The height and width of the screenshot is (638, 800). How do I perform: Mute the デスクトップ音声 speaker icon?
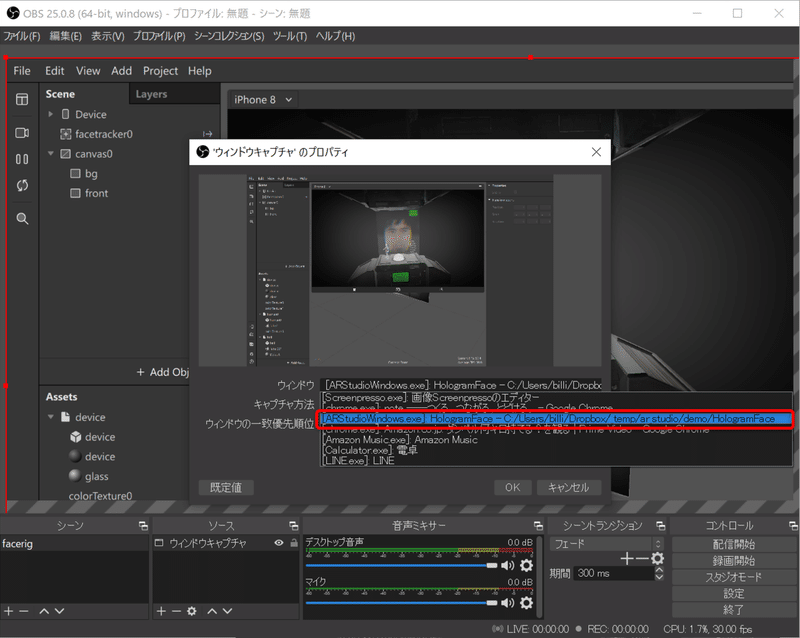click(x=507, y=565)
